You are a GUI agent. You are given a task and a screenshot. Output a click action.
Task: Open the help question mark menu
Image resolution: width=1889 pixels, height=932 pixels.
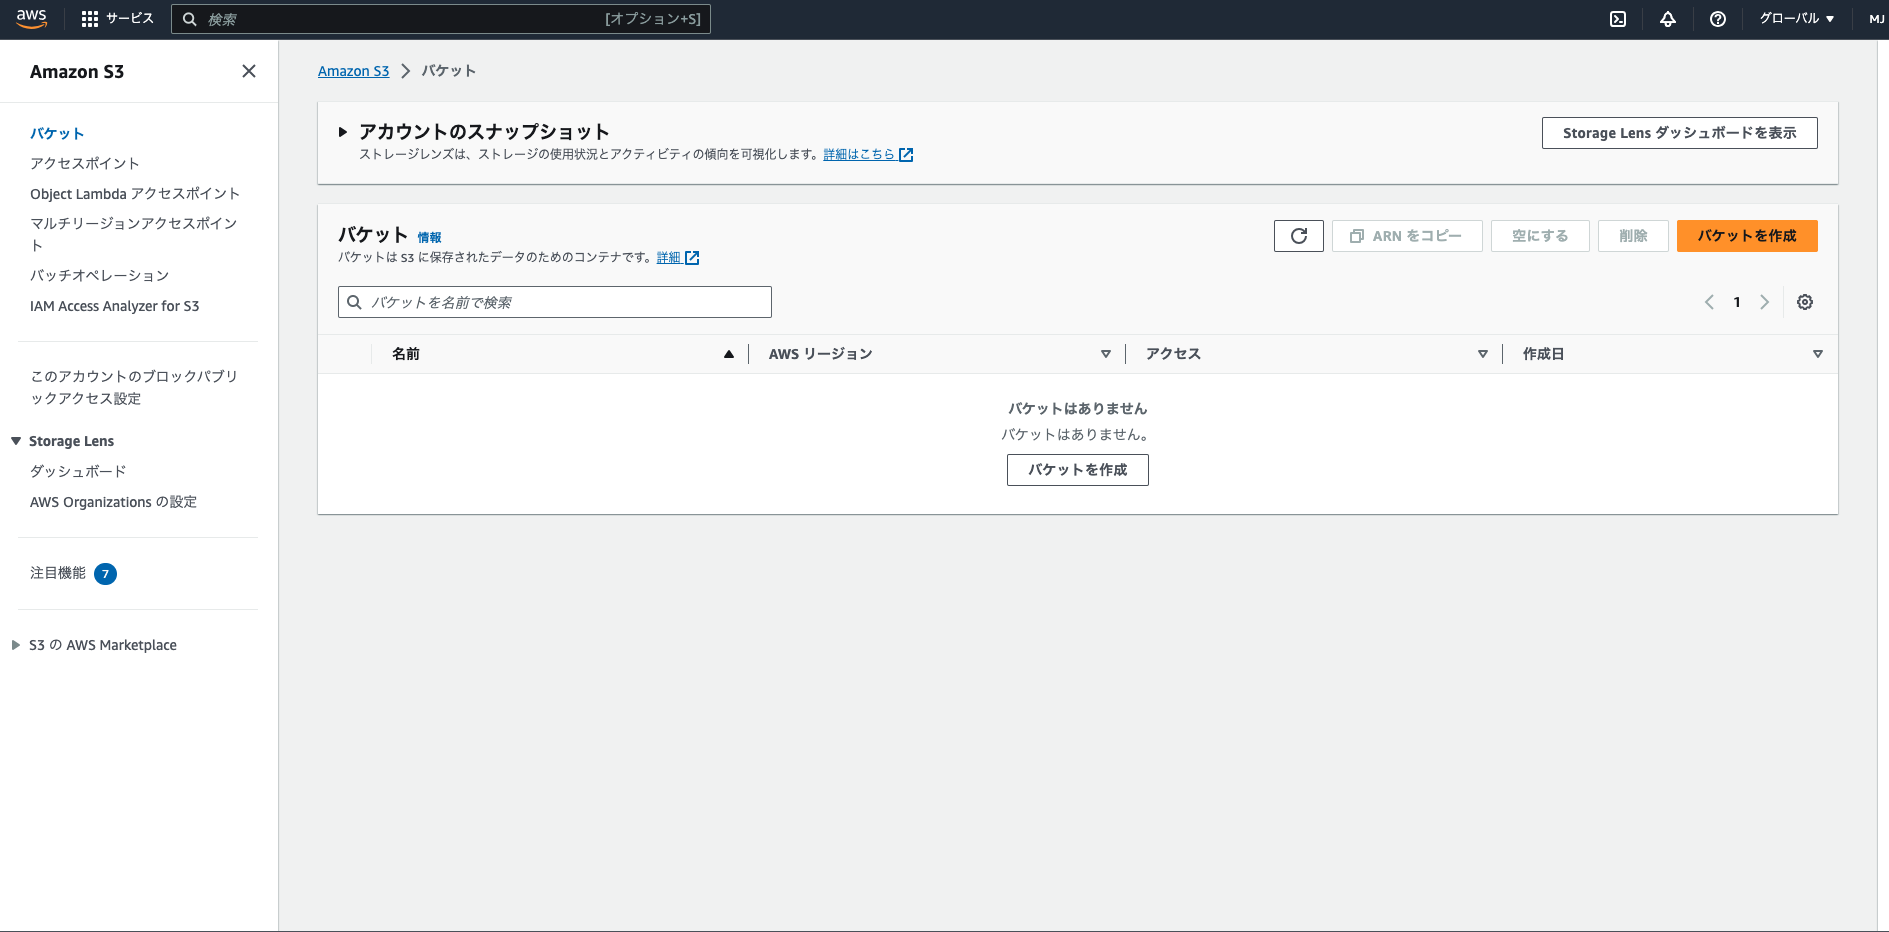pyautogui.click(x=1718, y=19)
